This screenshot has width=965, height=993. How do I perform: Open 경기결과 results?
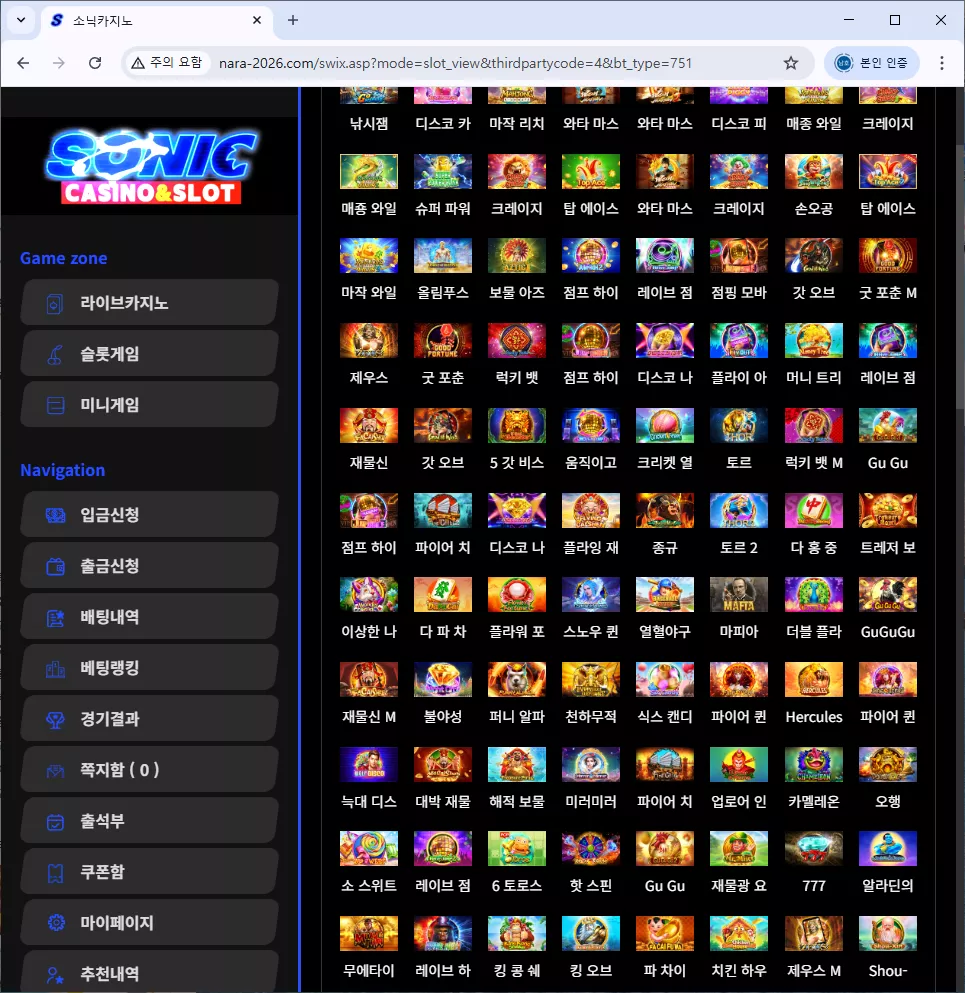point(149,718)
